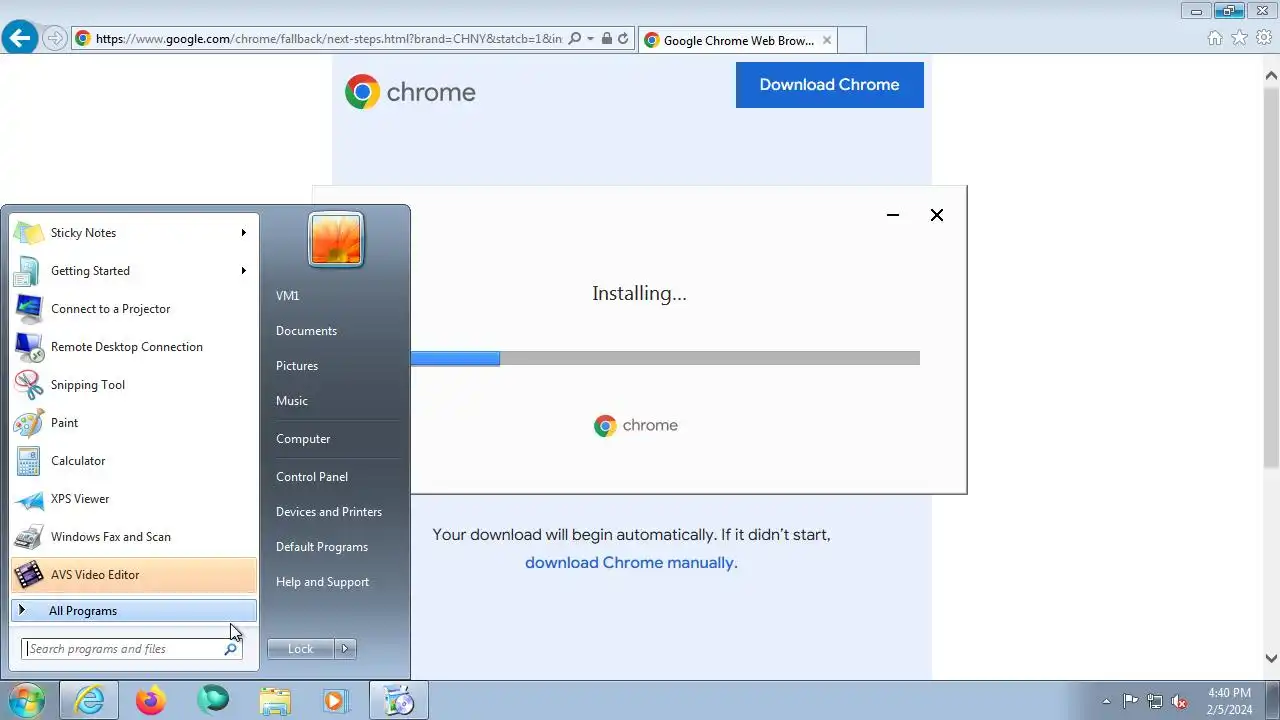1280x720 pixels.
Task: Open Sticky Notes from Start menu
Action: pyautogui.click(x=134, y=233)
